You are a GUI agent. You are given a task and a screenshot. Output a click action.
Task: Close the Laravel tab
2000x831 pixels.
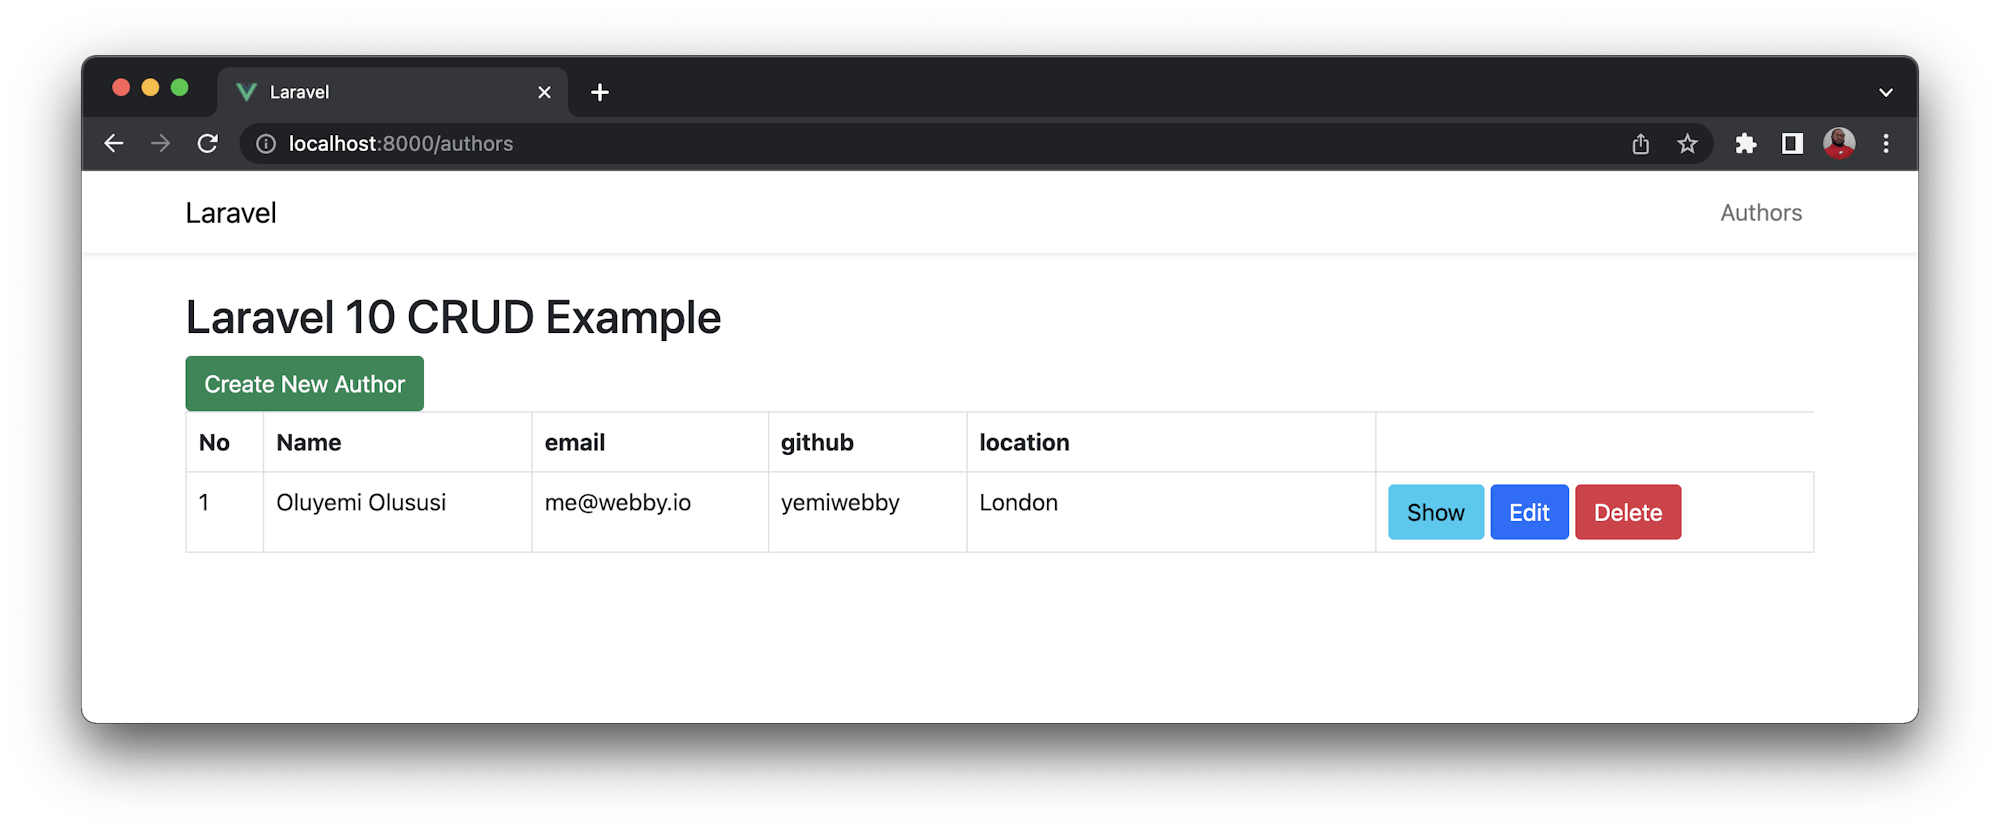click(x=544, y=92)
